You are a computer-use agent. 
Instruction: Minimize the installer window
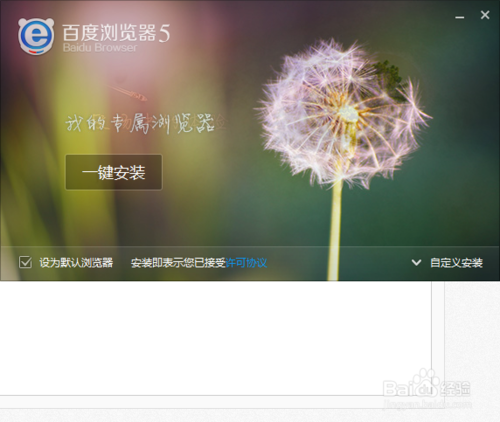[x=460, y=17]
